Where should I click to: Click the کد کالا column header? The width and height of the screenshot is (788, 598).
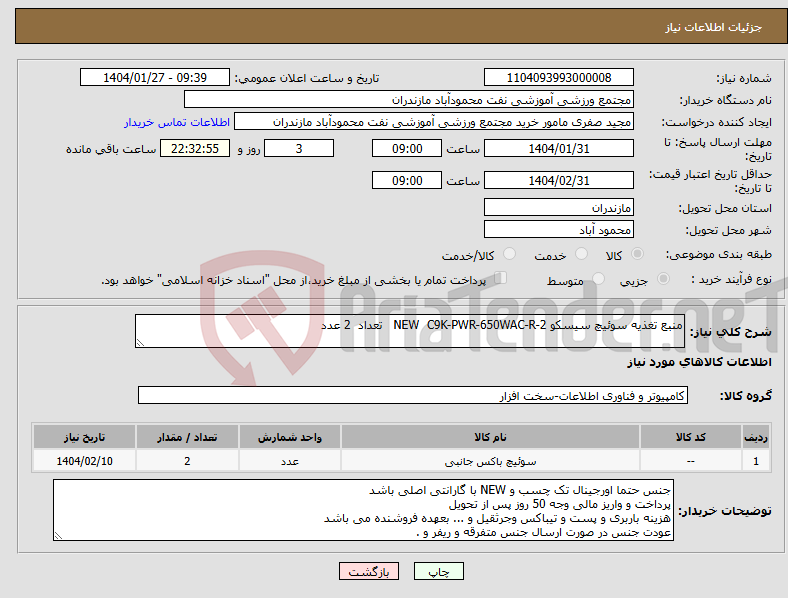tap(691, 437)
